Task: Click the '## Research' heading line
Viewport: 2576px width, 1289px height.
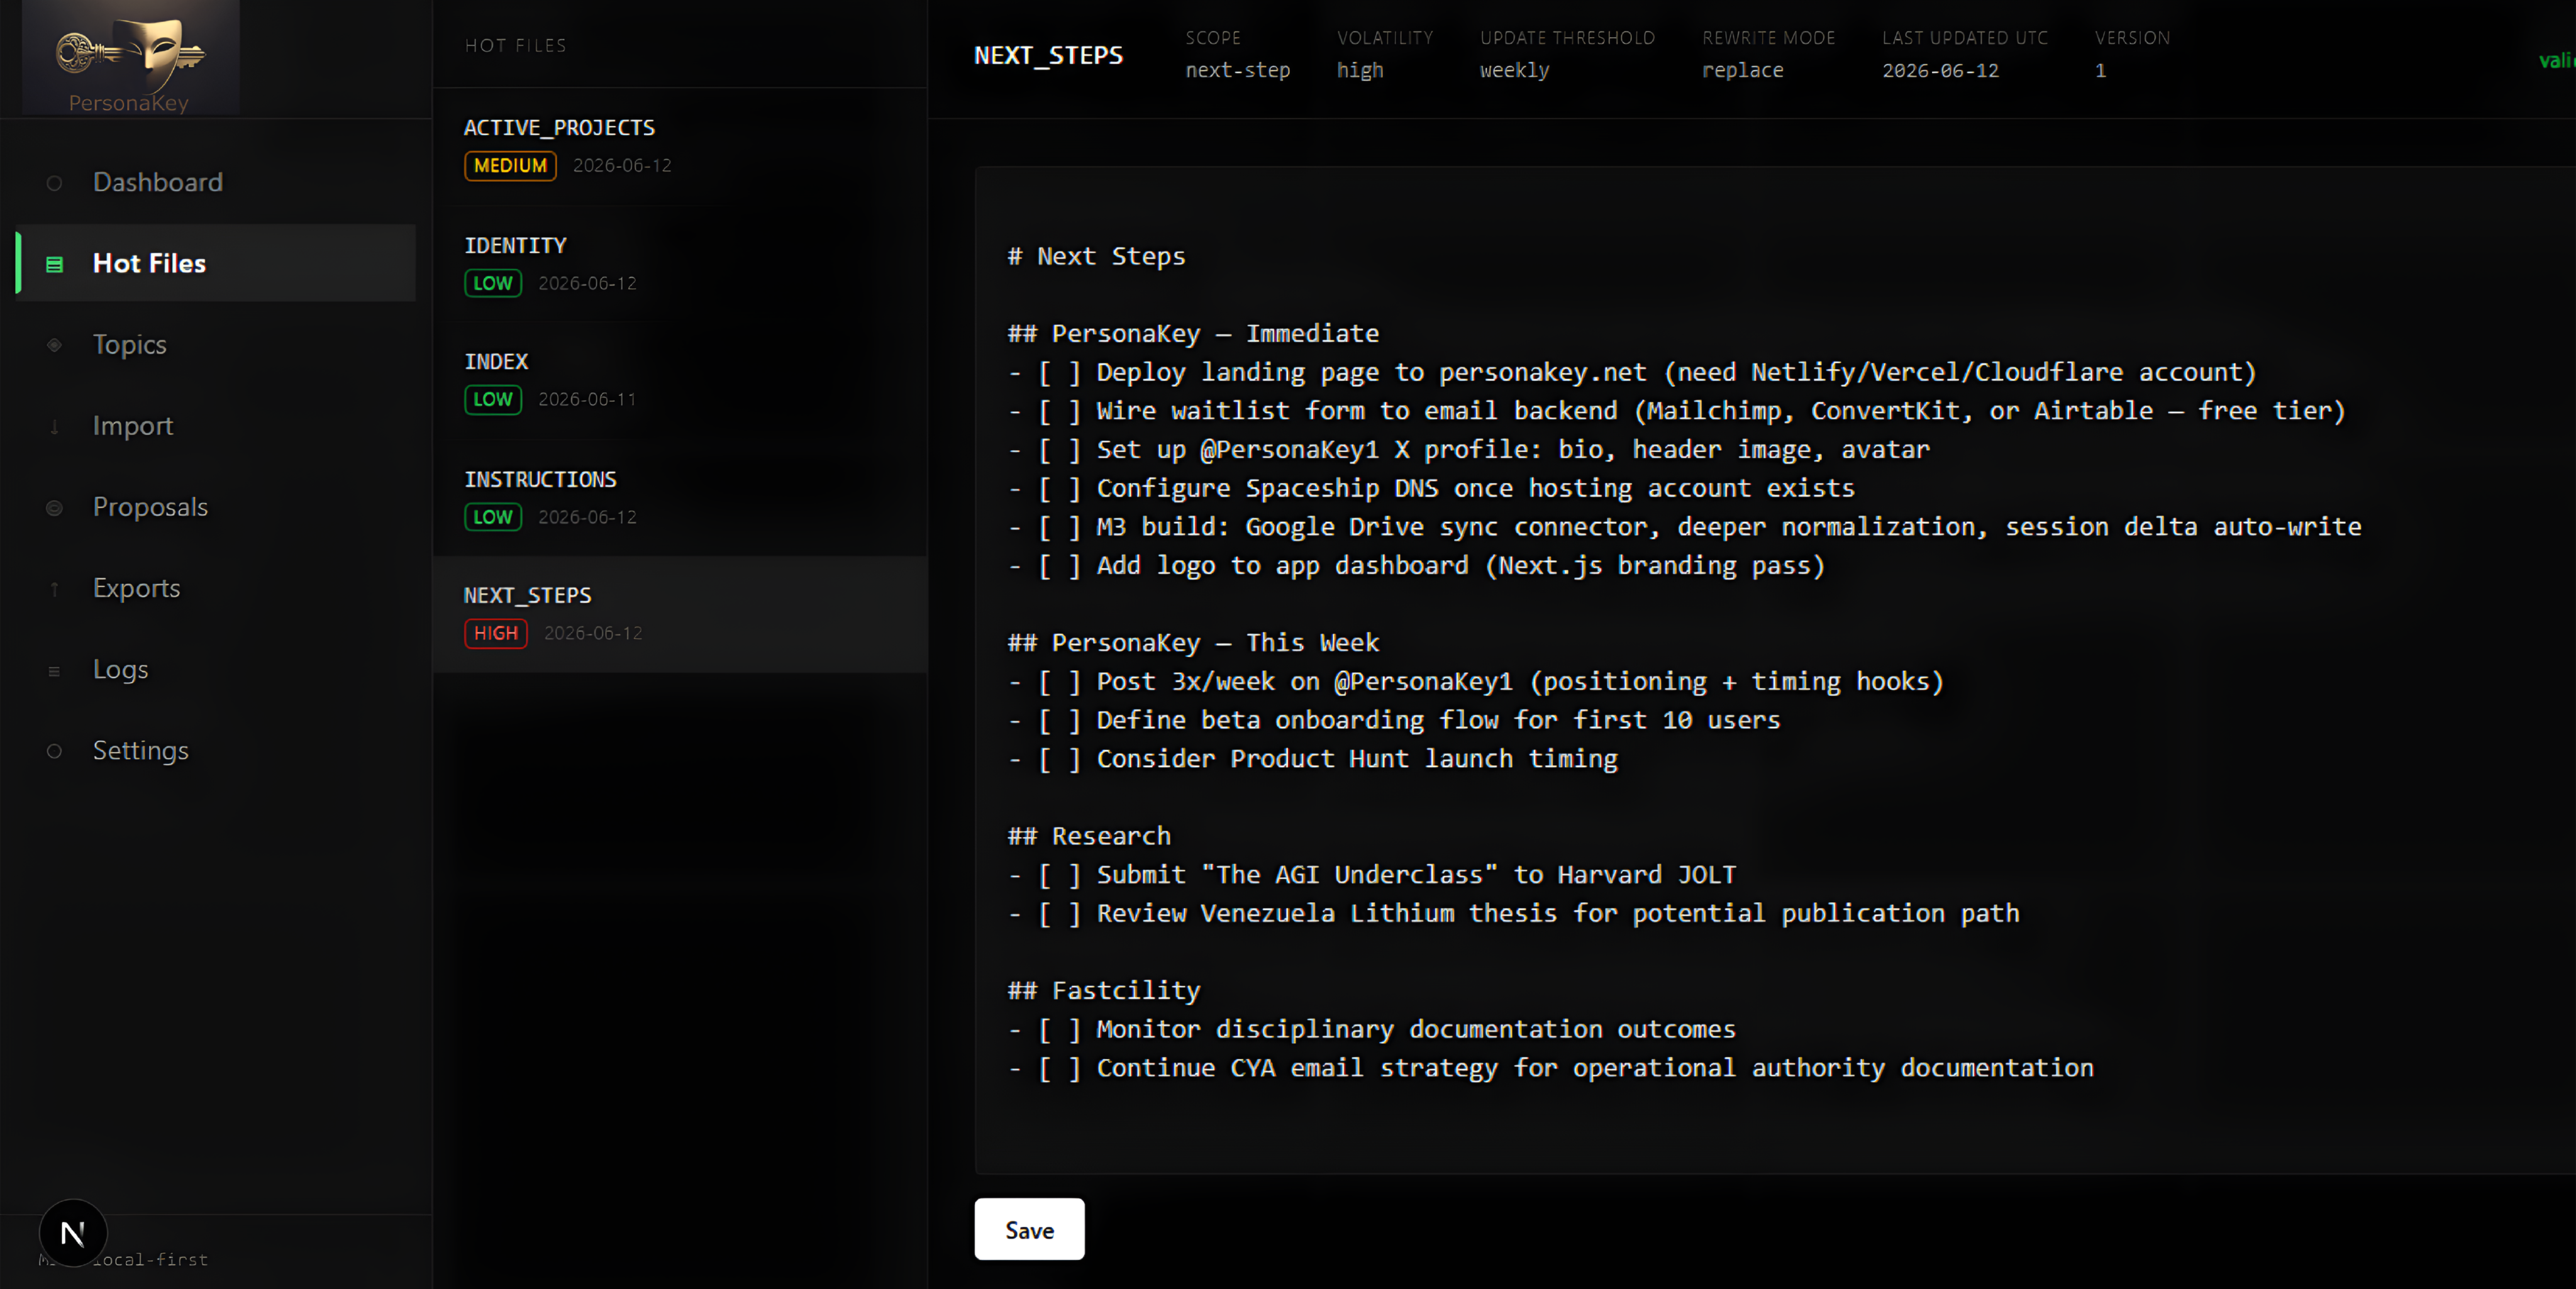Action: point(1089,835)
